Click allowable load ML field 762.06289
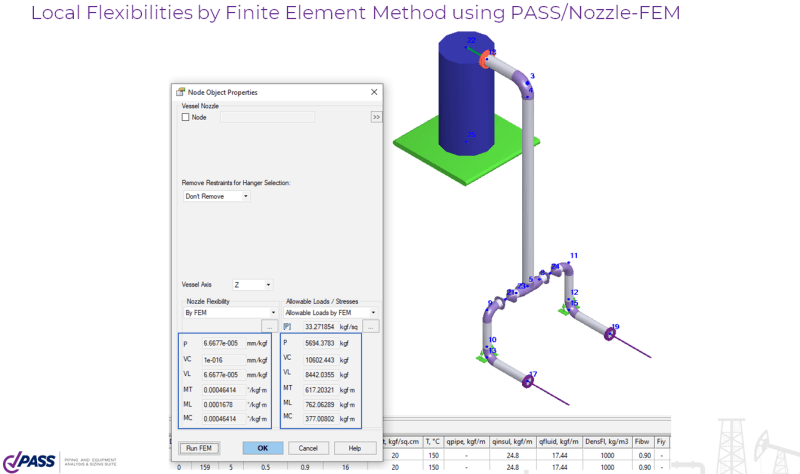Image resolution: width=800 pixels, height=474 pixels. point(320,405)
